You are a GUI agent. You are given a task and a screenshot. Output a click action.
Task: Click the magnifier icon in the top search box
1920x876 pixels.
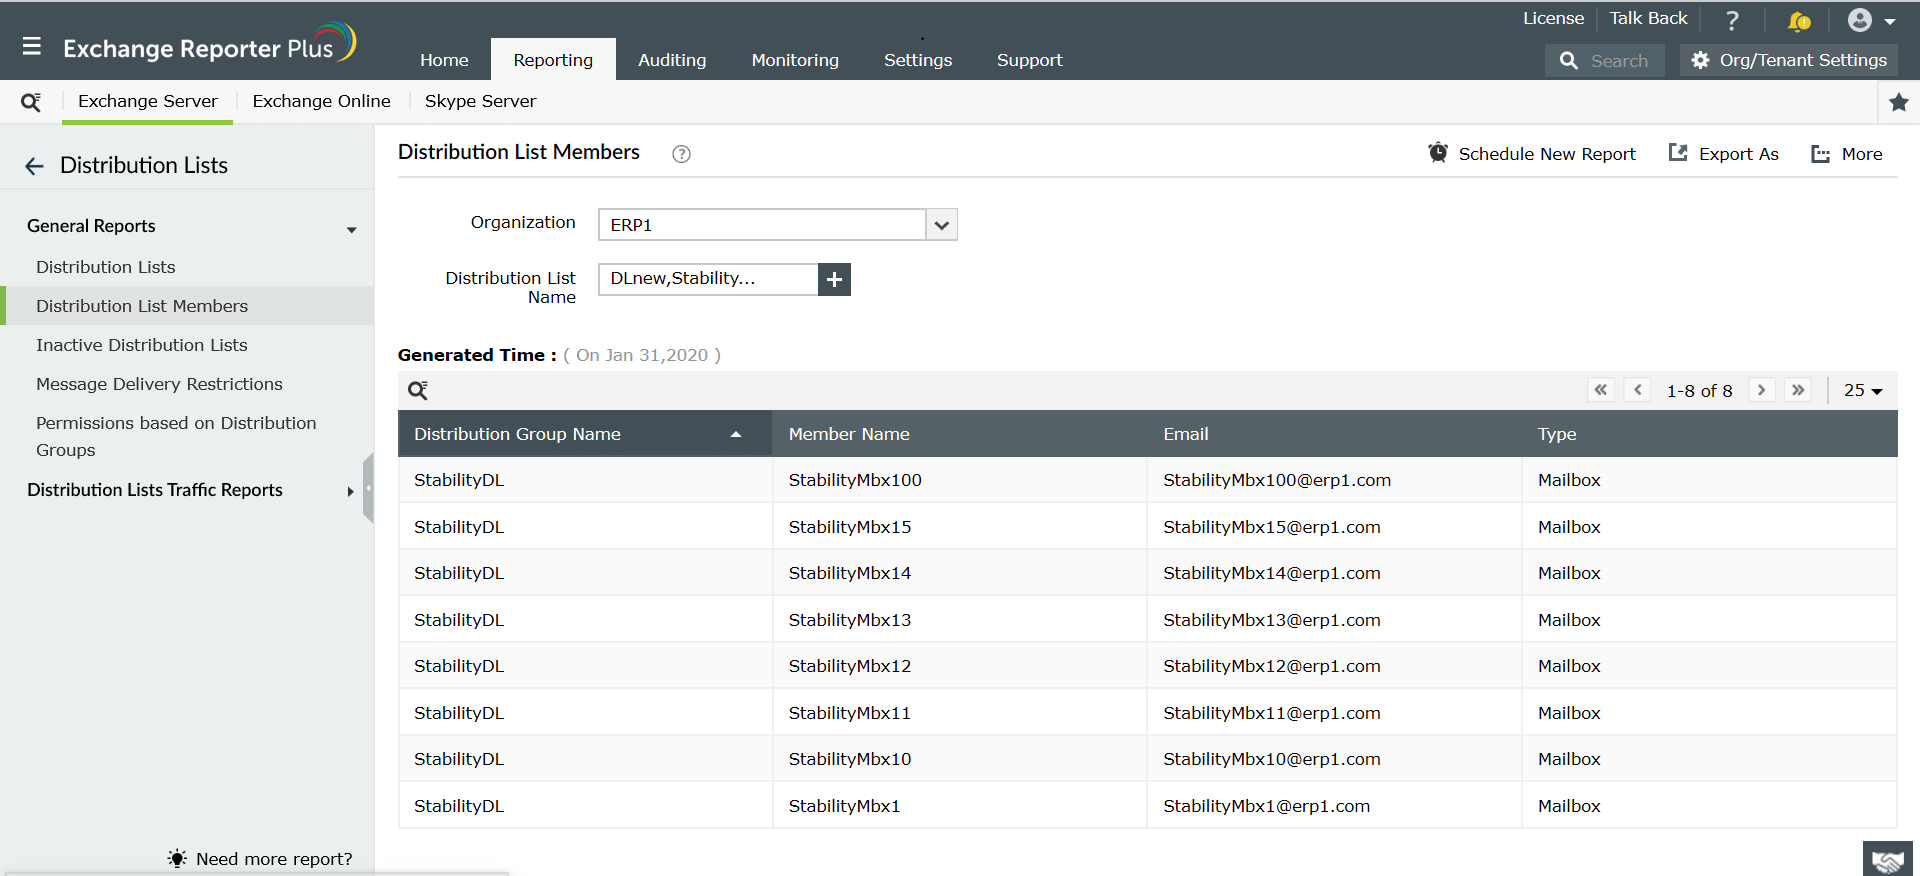click(1569, 61)
